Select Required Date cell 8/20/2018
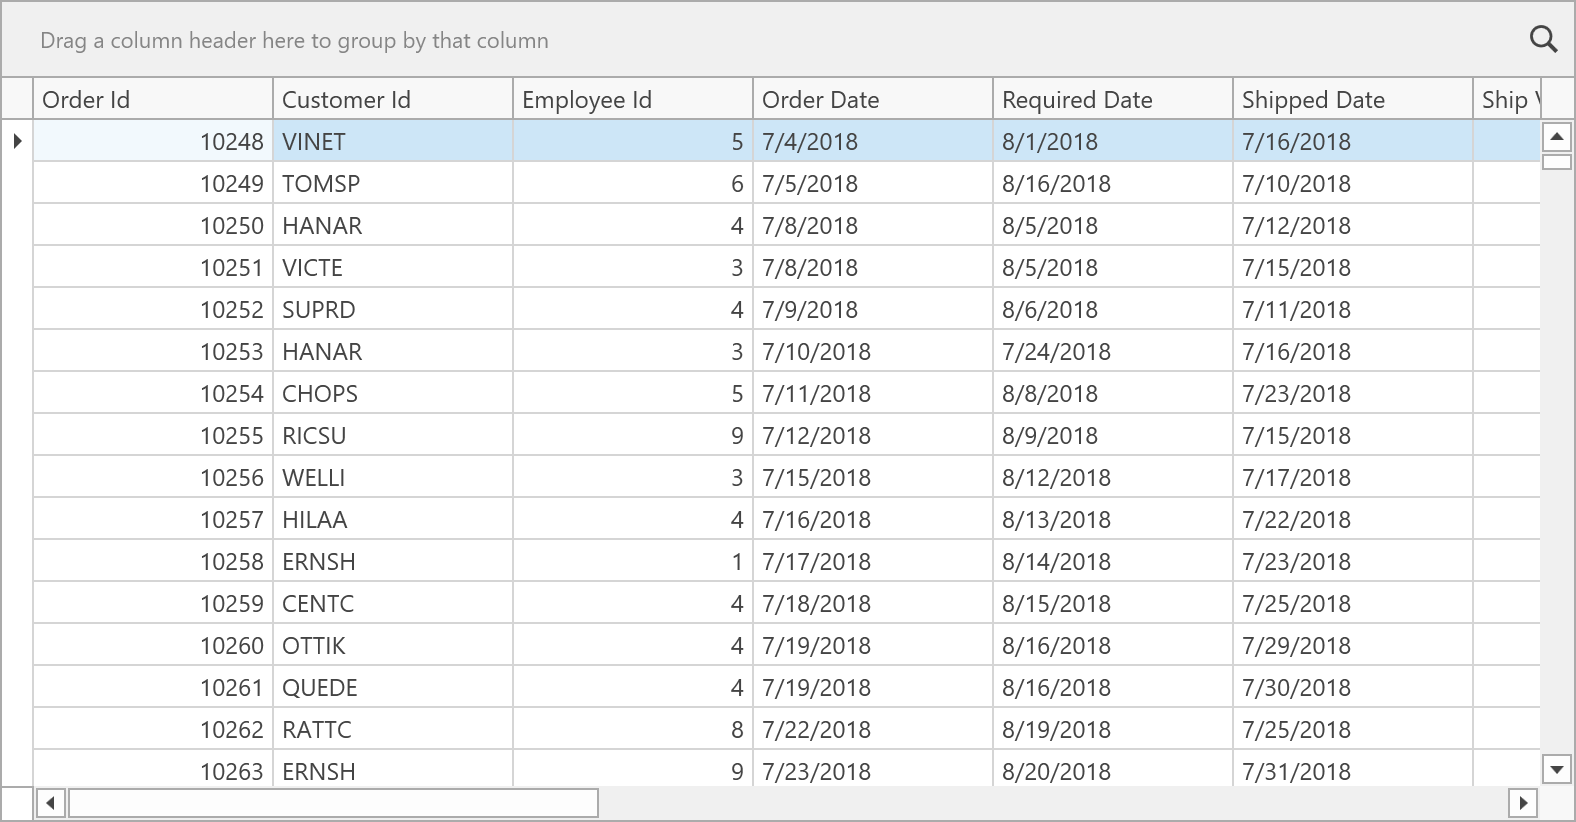The image size is (1576, 822). tap(1113, 769)
